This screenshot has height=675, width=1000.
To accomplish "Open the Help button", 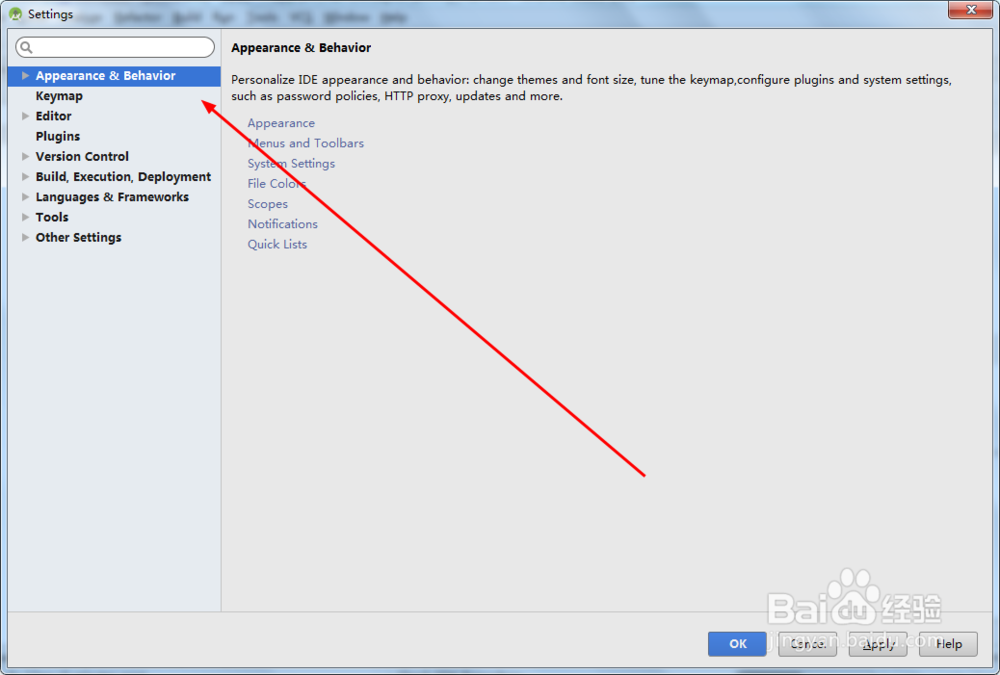I will pos(948,644).
